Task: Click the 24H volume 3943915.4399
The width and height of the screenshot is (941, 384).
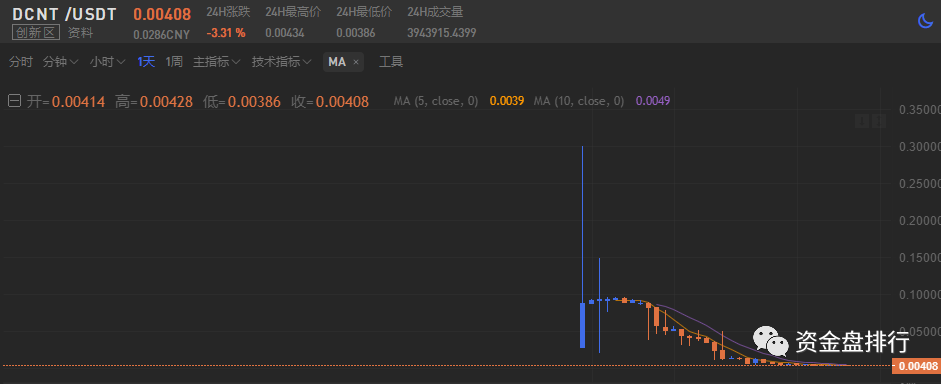Action: tap(442, 33)
